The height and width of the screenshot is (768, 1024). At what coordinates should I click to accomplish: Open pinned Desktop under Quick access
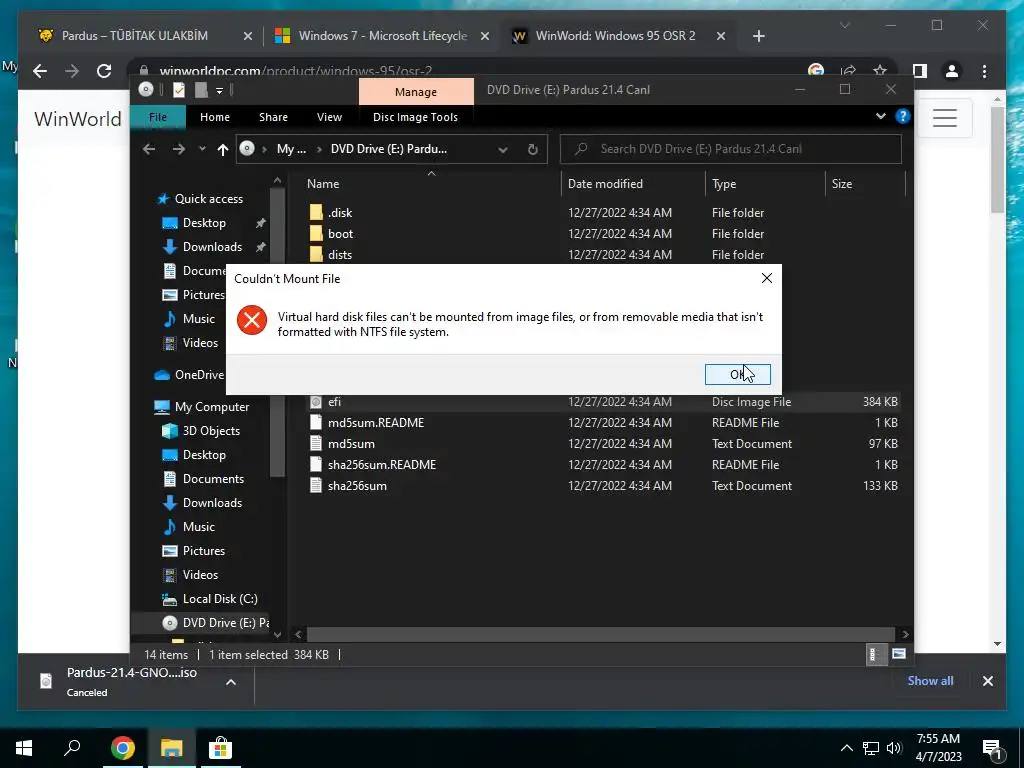click(x=204, y=223)
